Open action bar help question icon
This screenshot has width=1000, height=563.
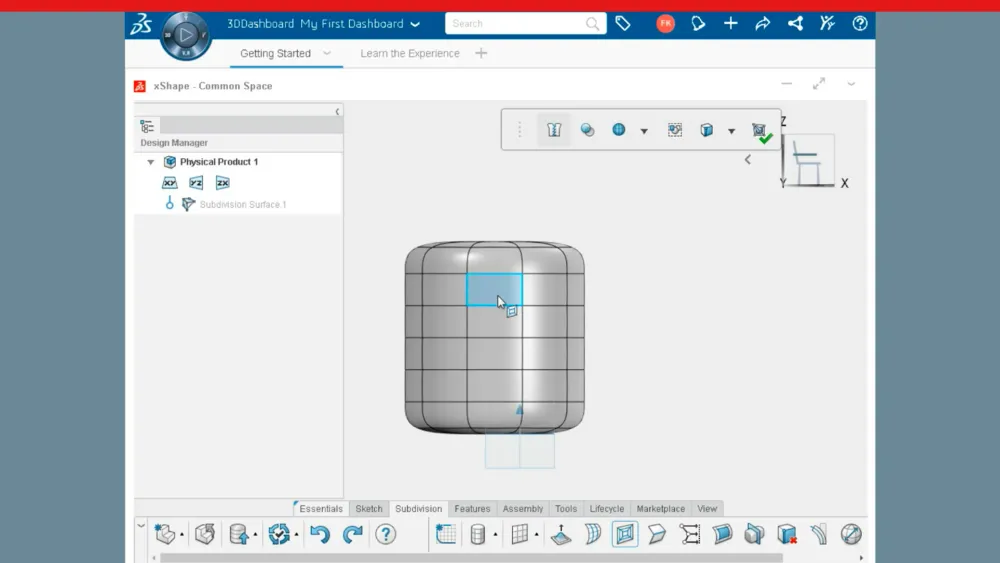point(385,534)
